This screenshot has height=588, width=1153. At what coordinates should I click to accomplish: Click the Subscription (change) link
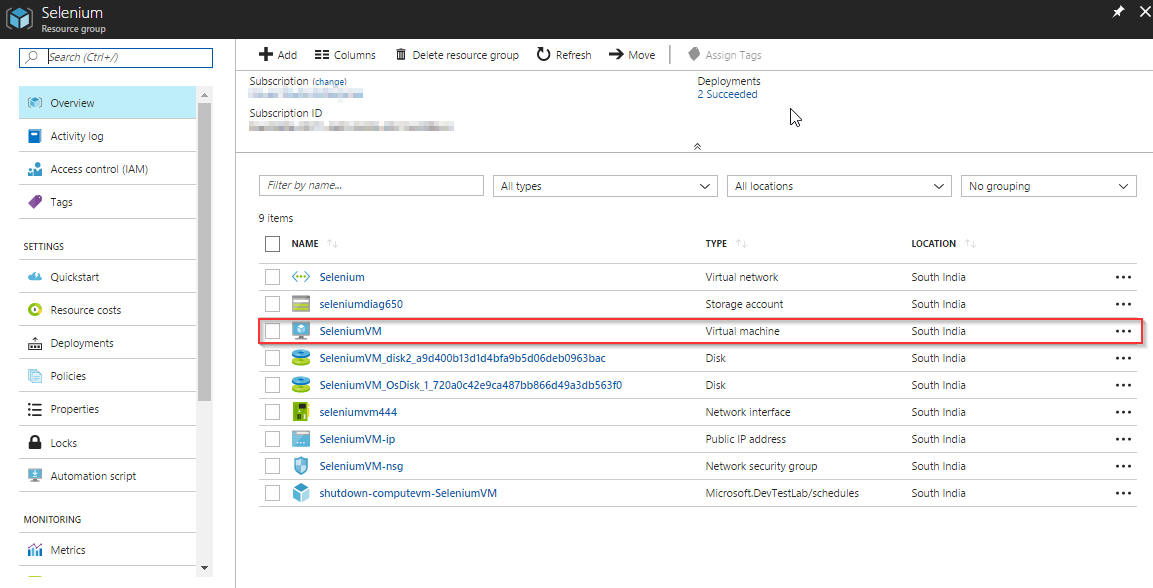click(x=329, y=82)
